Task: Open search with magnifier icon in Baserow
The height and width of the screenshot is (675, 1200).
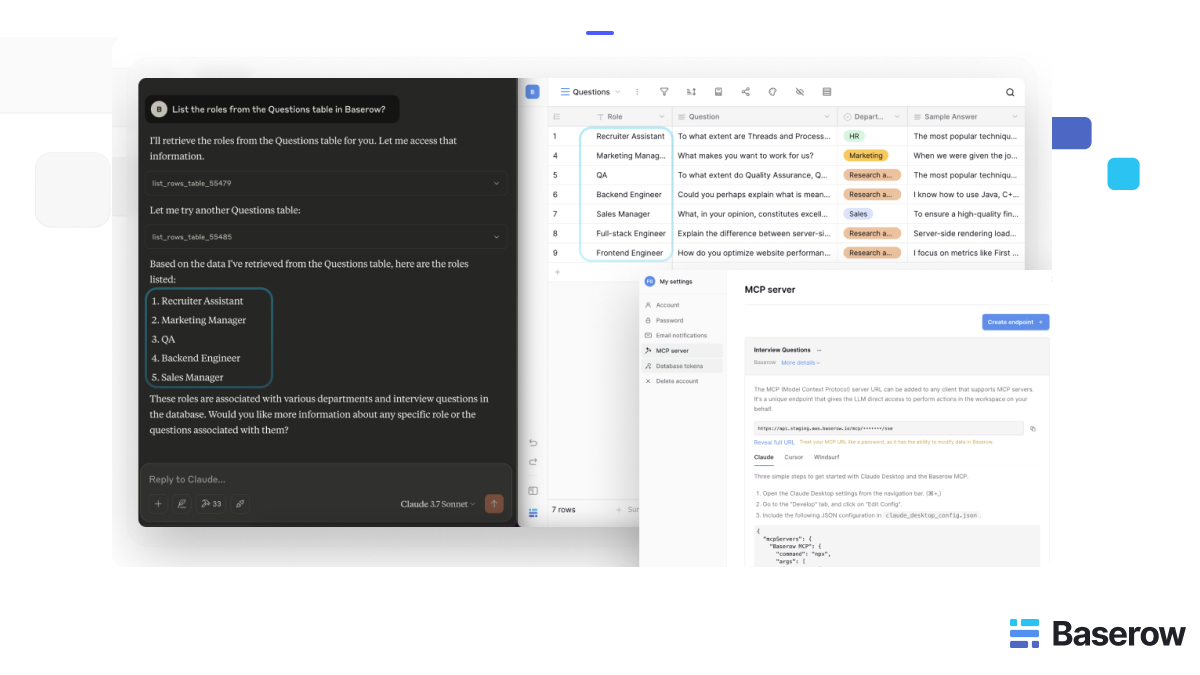Action: pos(1010,92)
